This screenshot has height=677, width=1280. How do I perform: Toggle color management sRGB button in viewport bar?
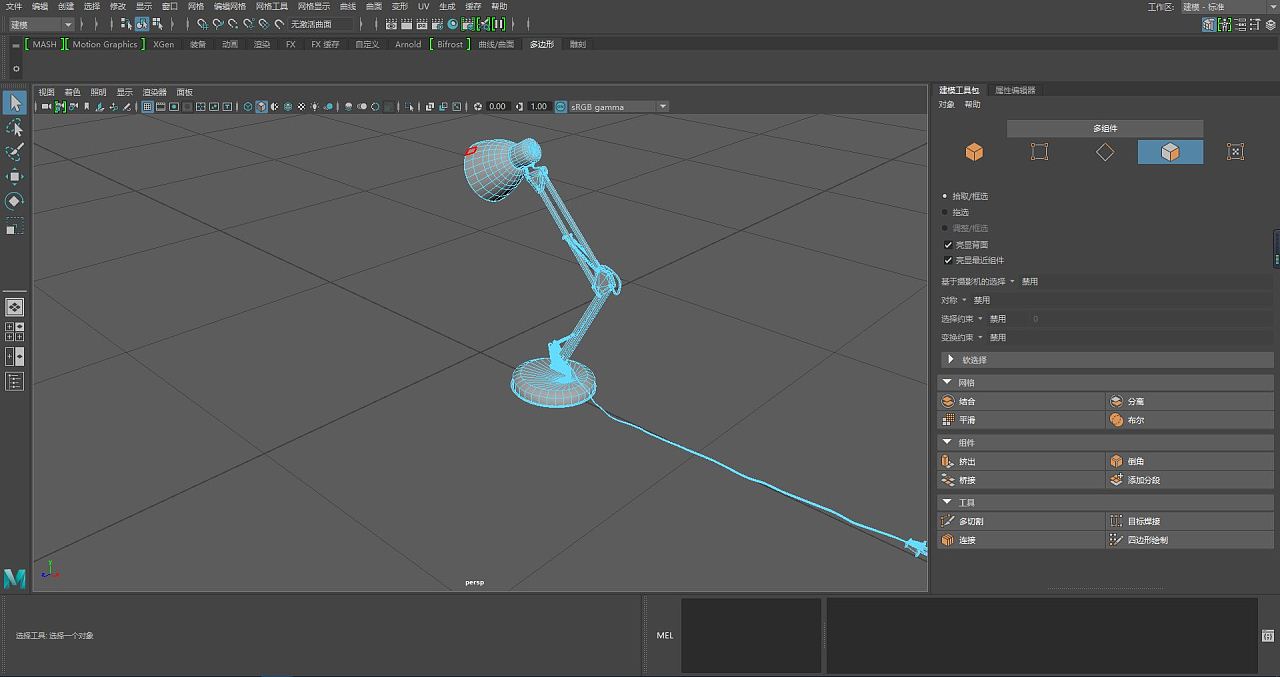[x=561, y=106]
